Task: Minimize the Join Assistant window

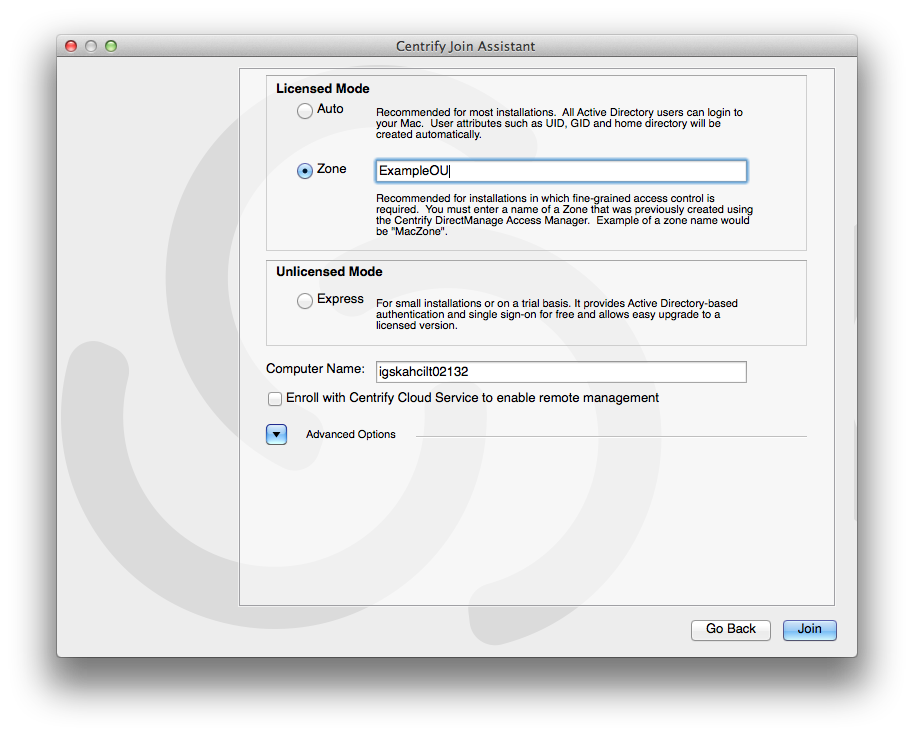Action: pyautogui.click(x=91, y=46)
